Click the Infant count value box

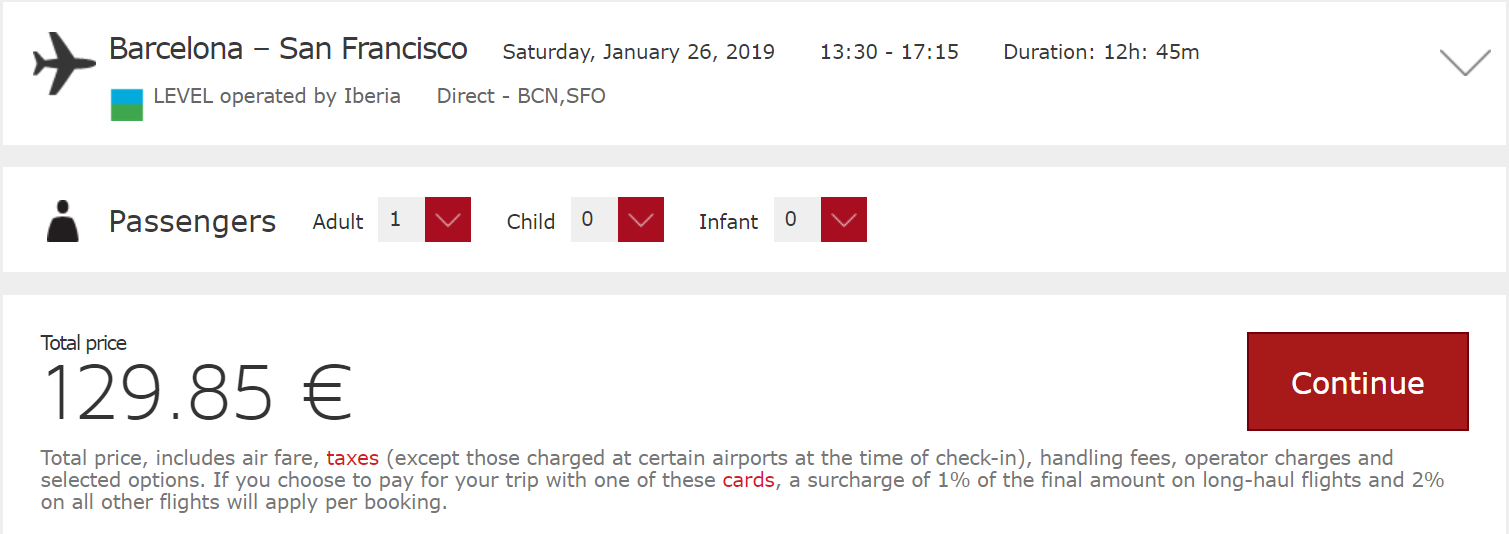tap(797, 220)
